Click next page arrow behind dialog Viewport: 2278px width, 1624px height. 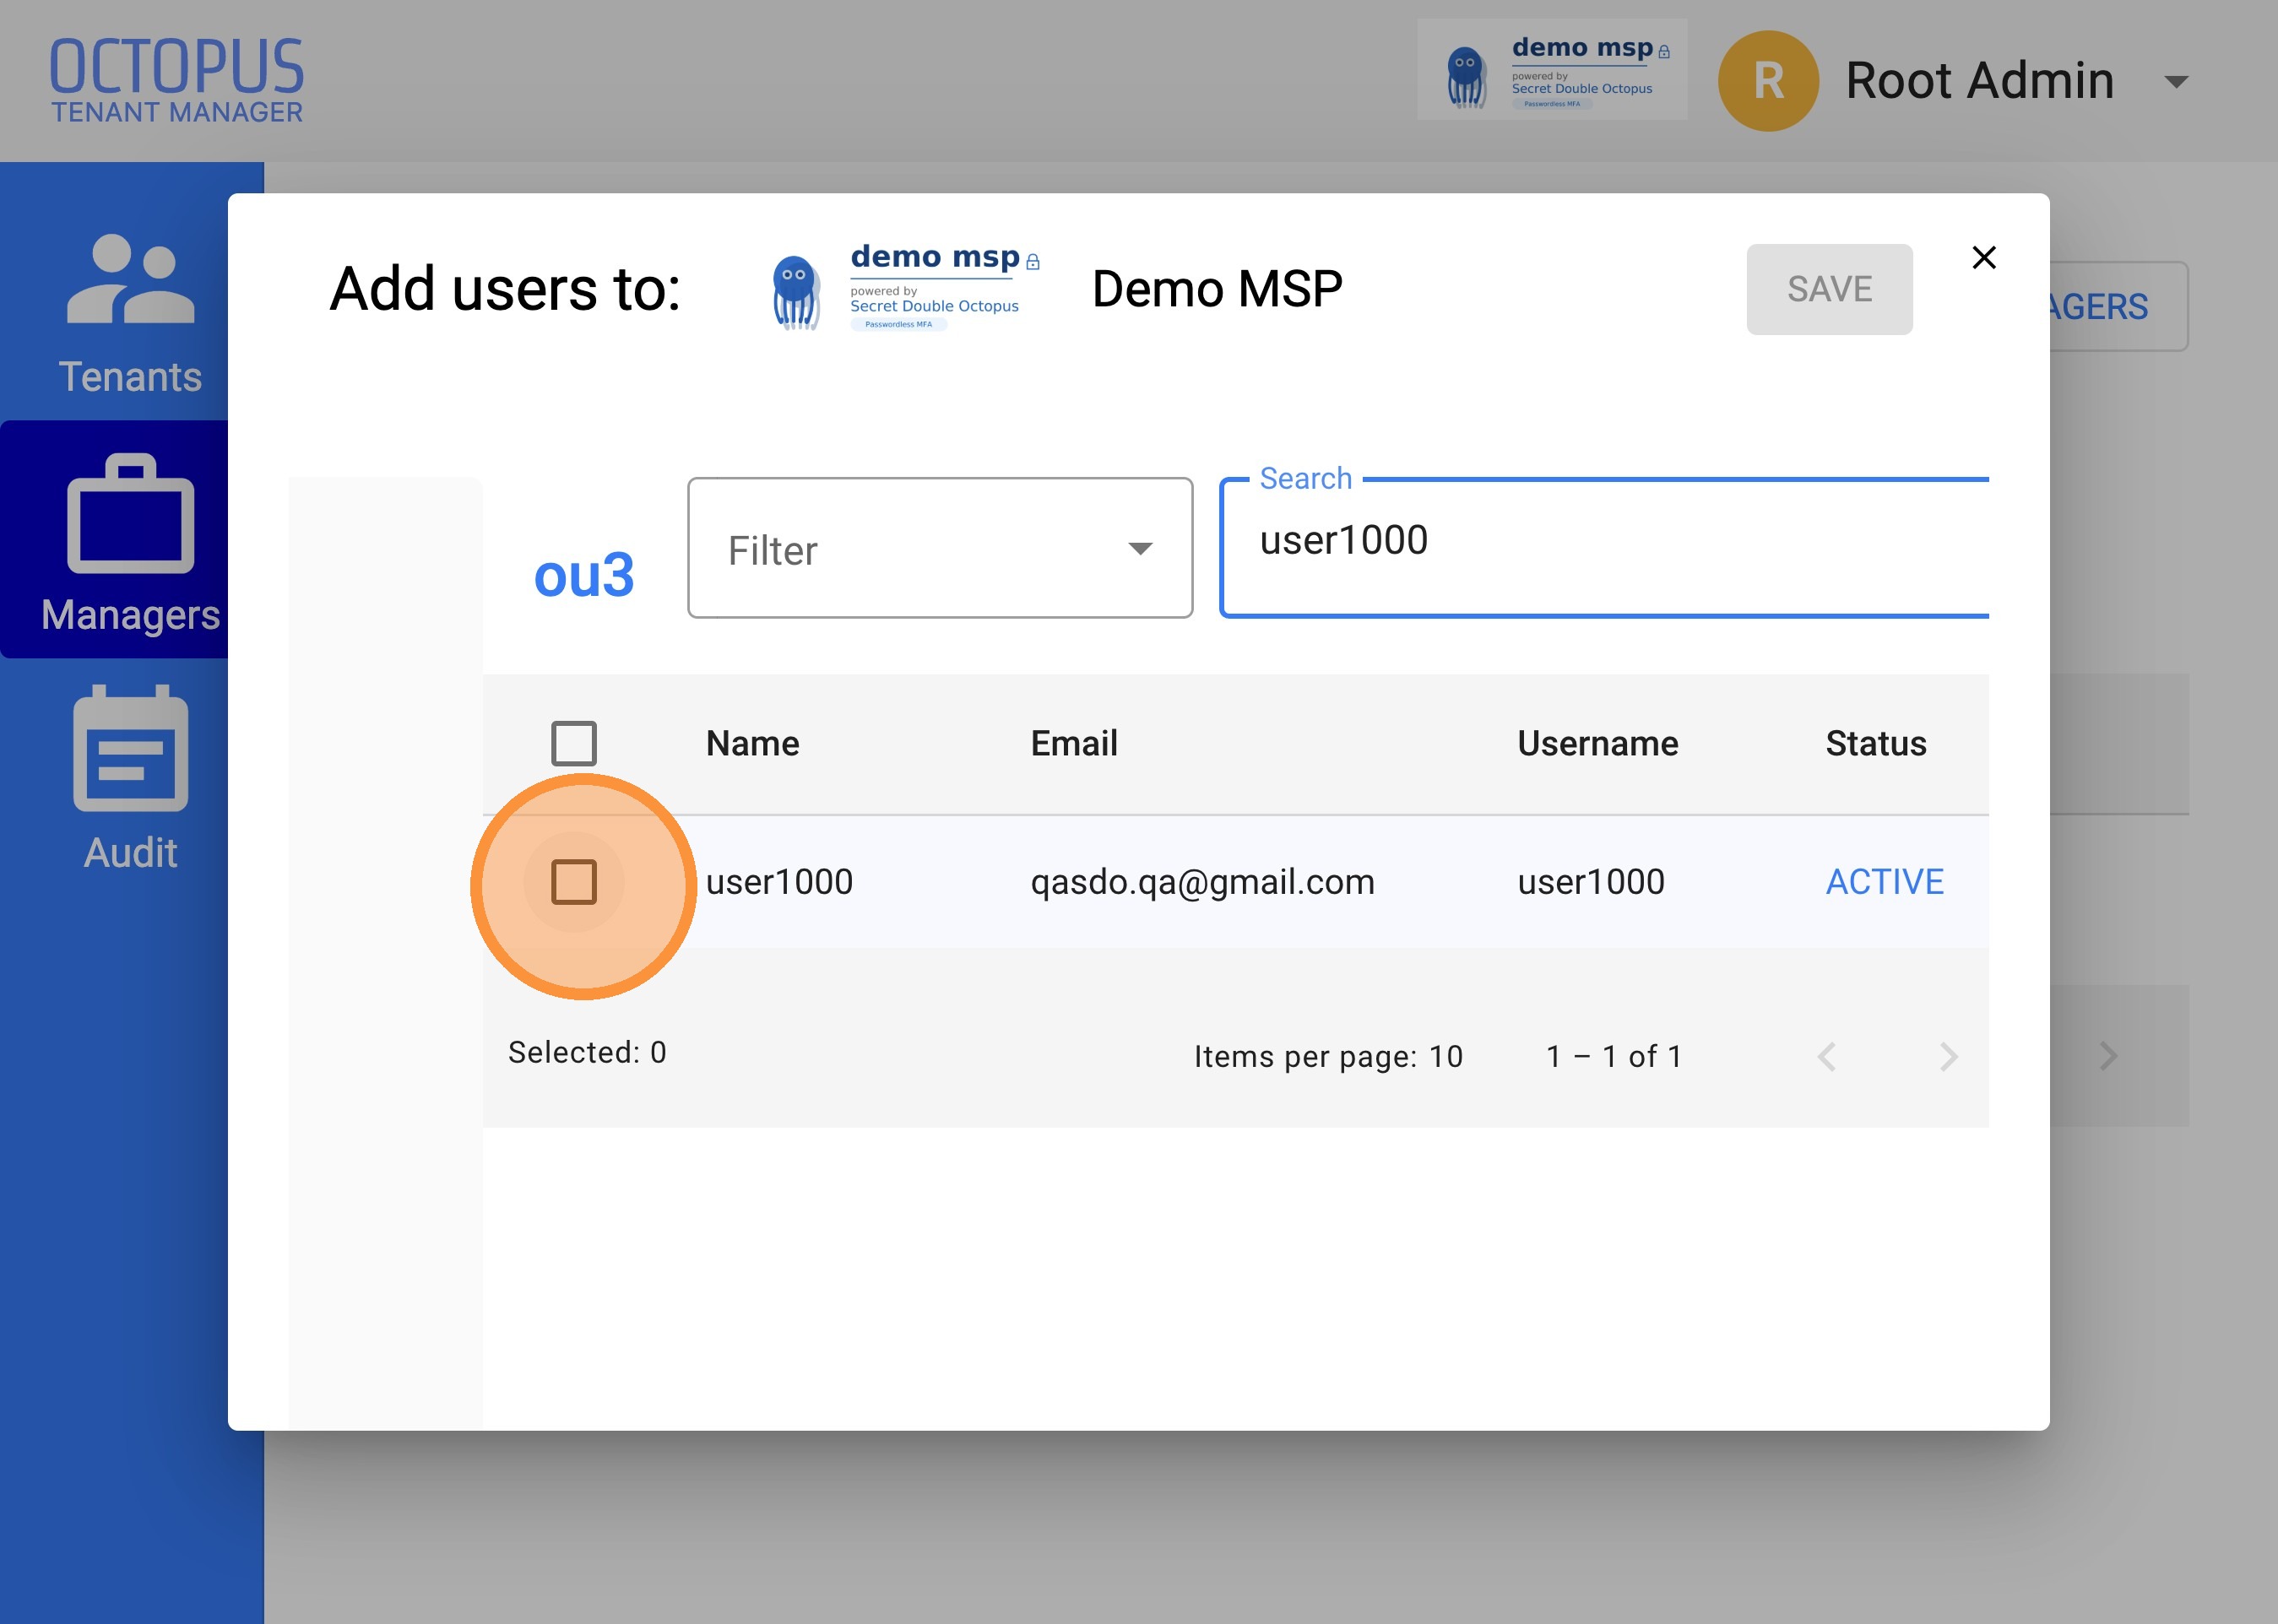click(x=2108, y=1057)
